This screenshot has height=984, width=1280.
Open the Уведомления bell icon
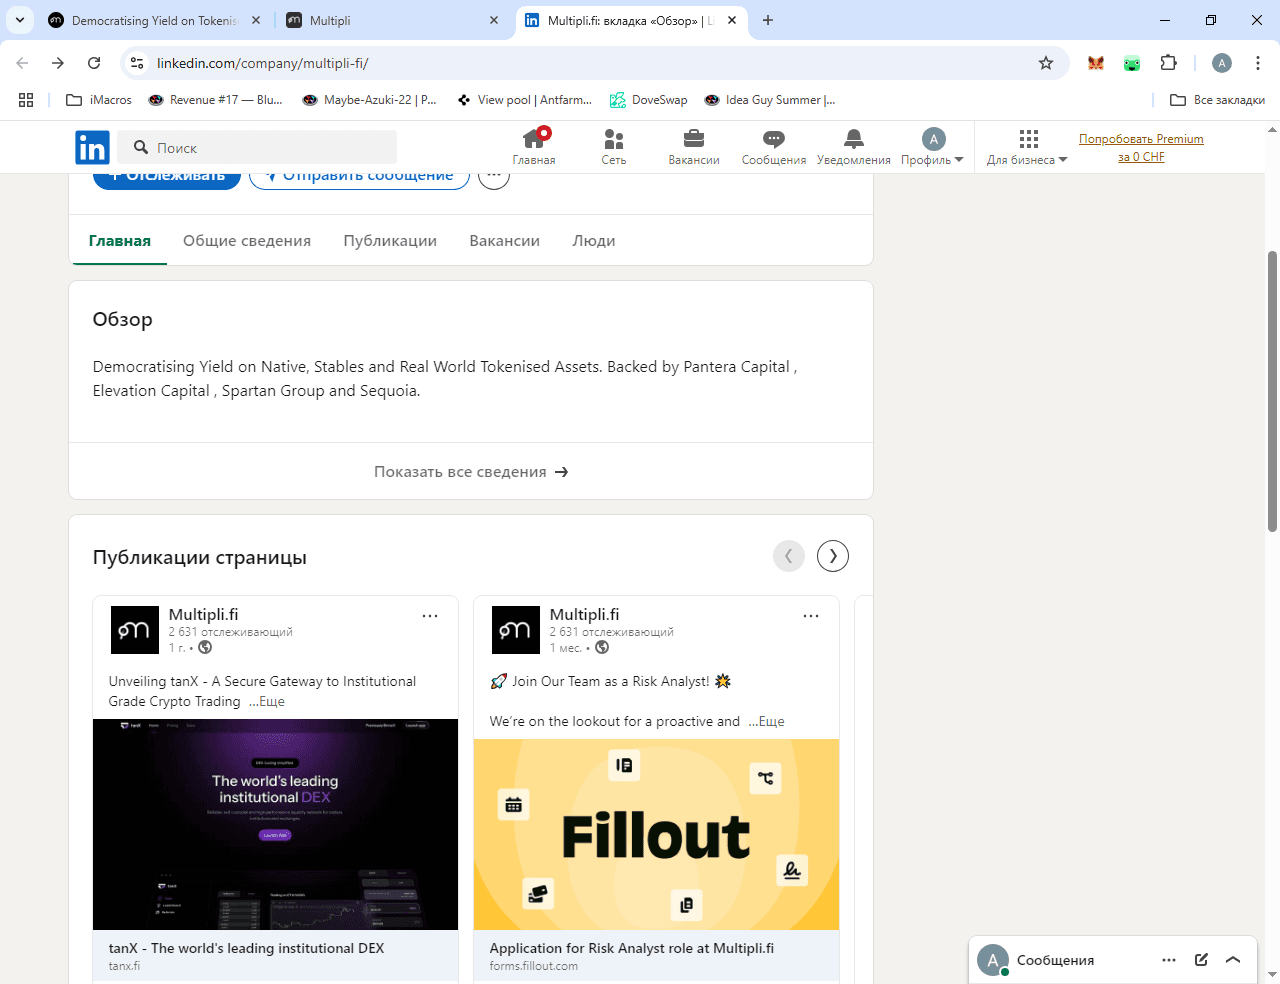[x=854, y=147]
